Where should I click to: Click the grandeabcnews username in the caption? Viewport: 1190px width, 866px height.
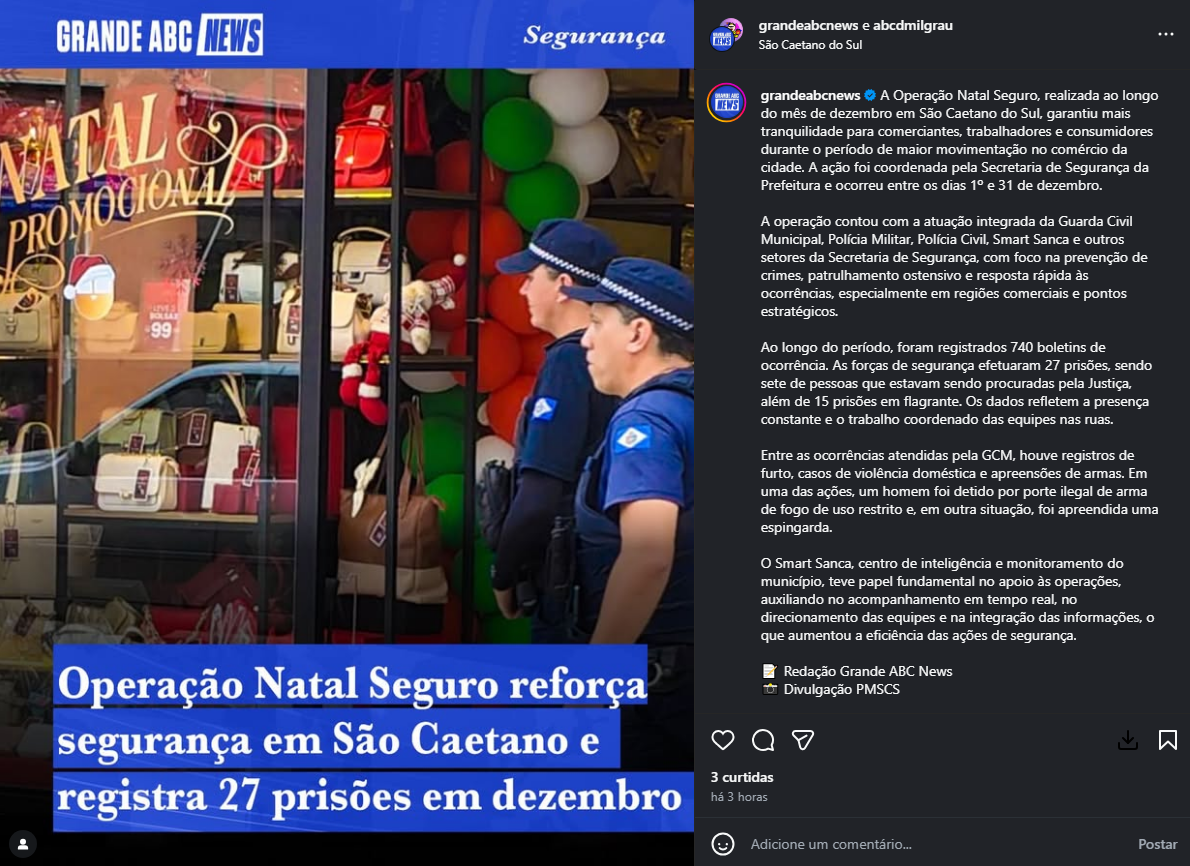810,96
